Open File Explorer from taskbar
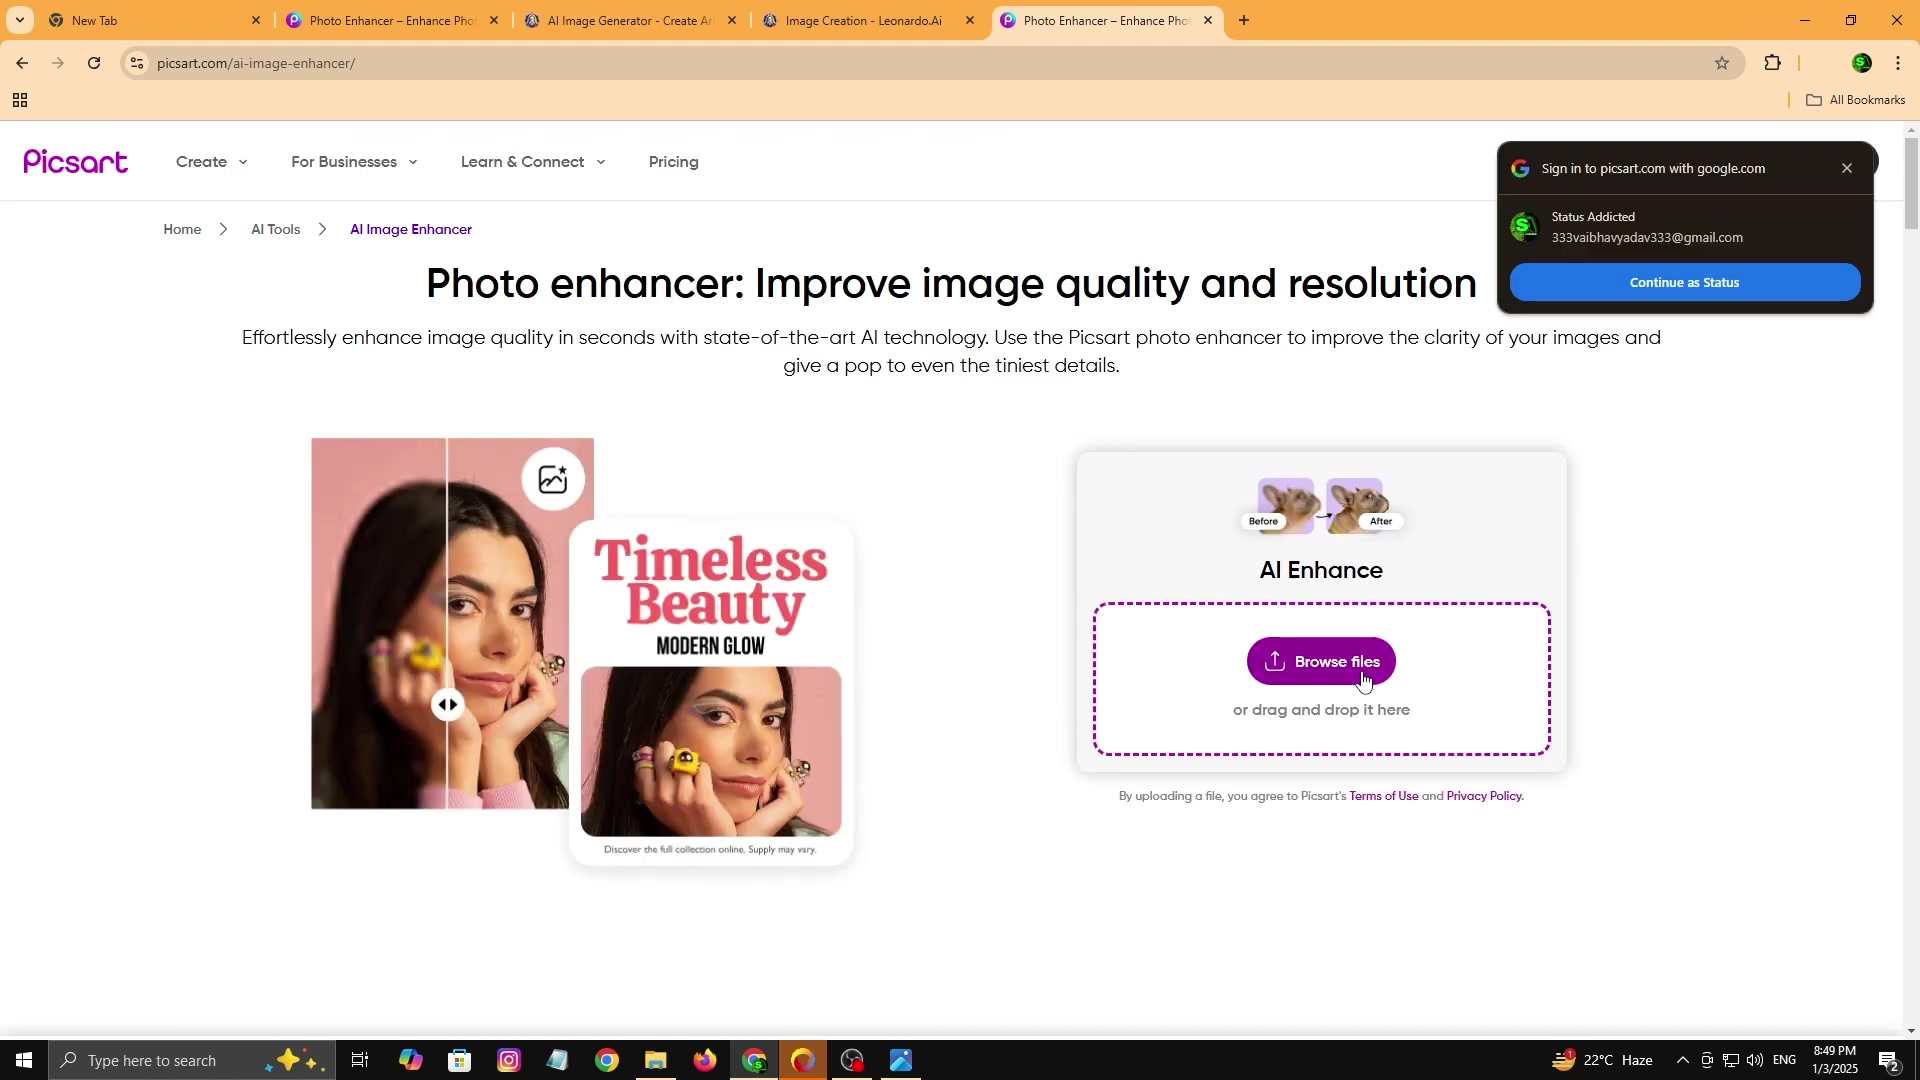Image resolution: width=1920 pixels, height=1080 pixels. click(656, 1060)
